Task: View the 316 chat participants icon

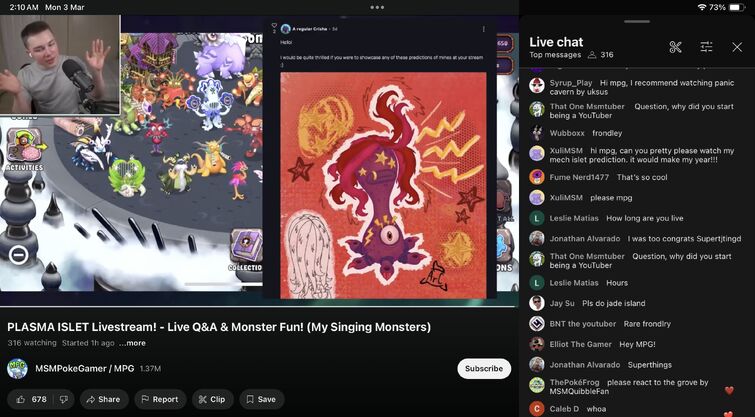Action: (592, 55)
